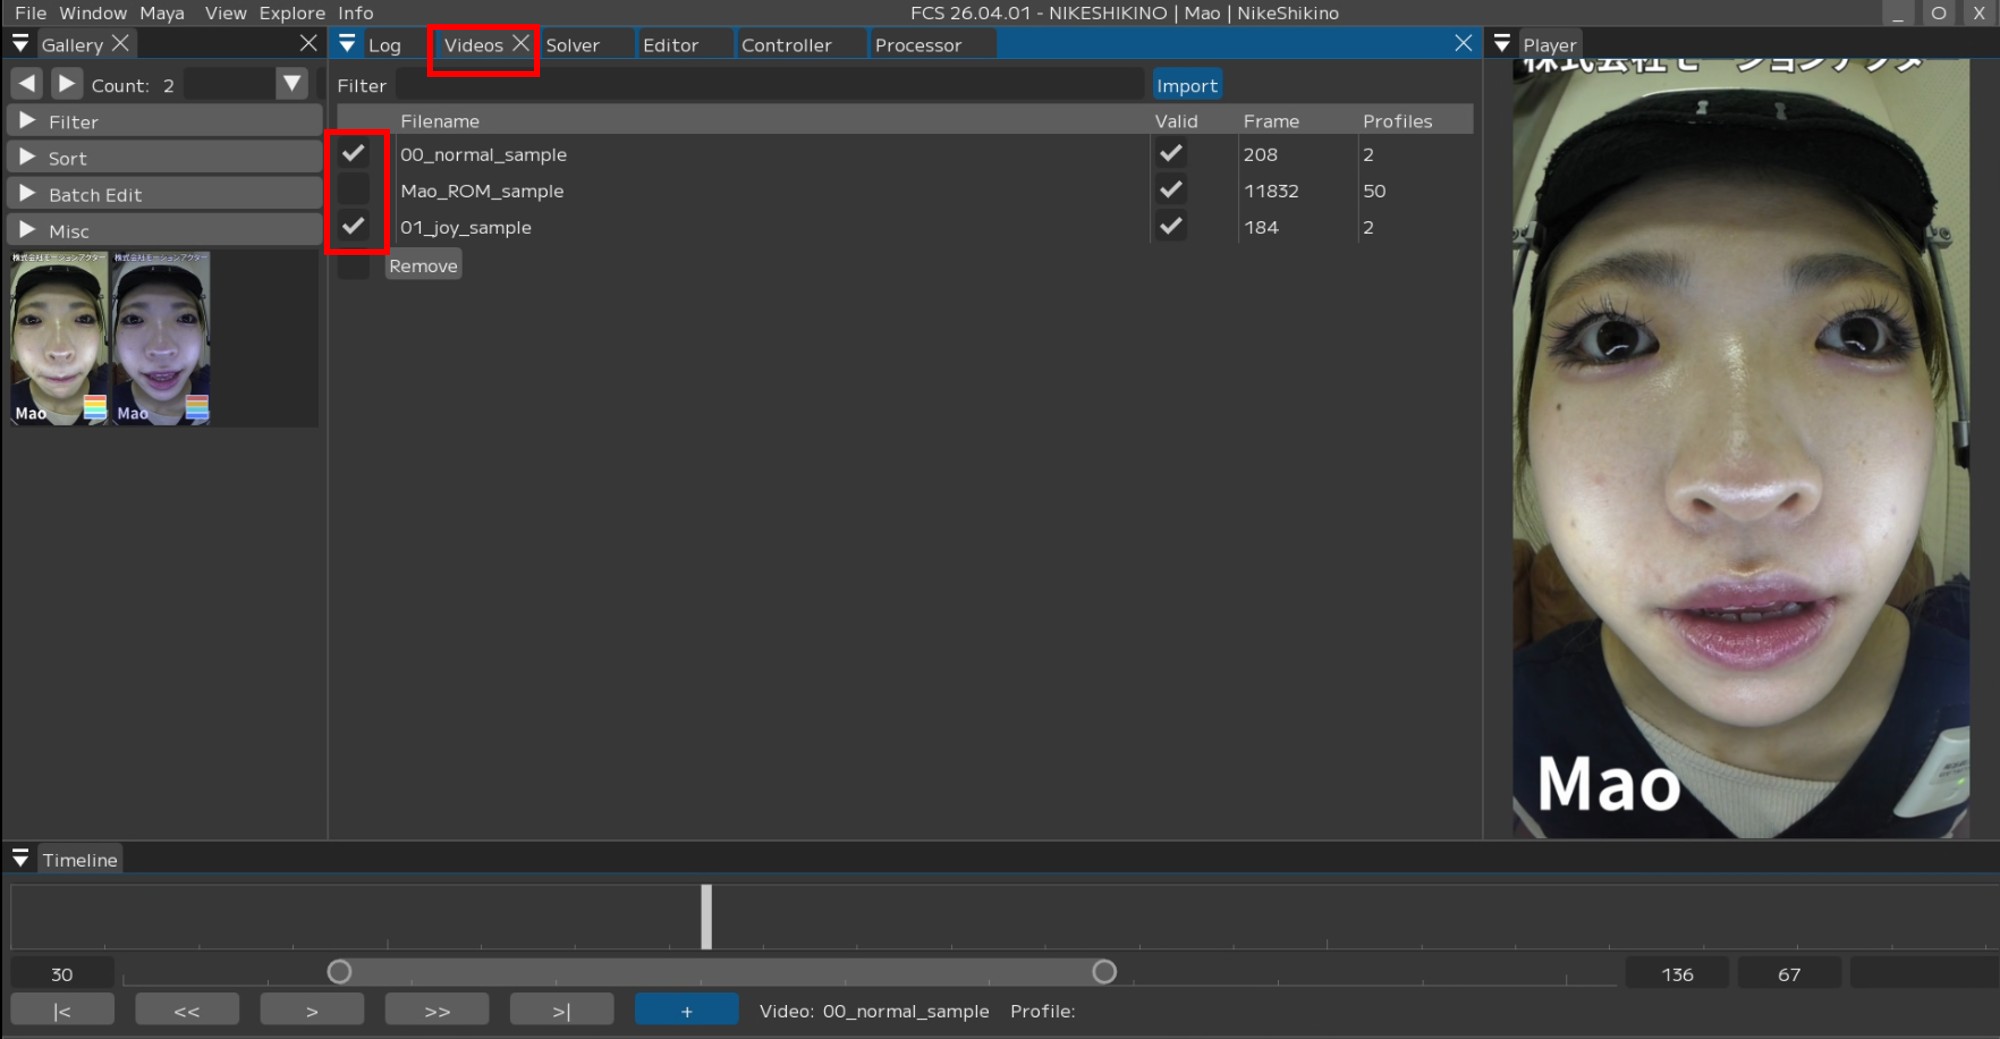Click the blue + icon below the timeline

[686, 1010]
